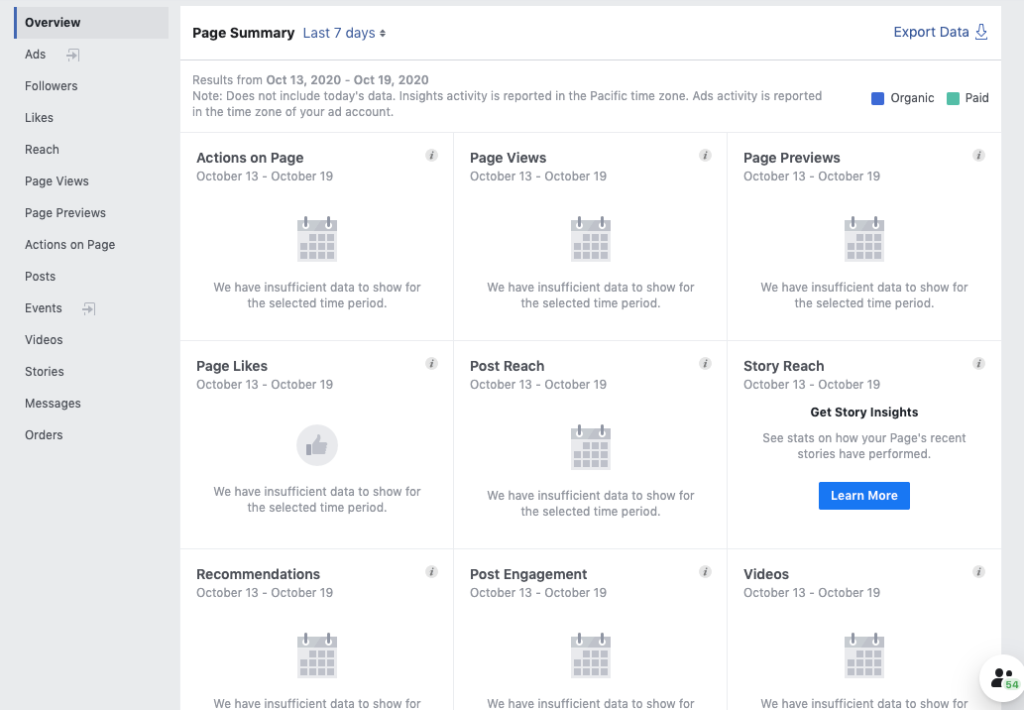1024x710 pixels.
Task: Click the Recommendations card title
Action: (x=258, y=574)
